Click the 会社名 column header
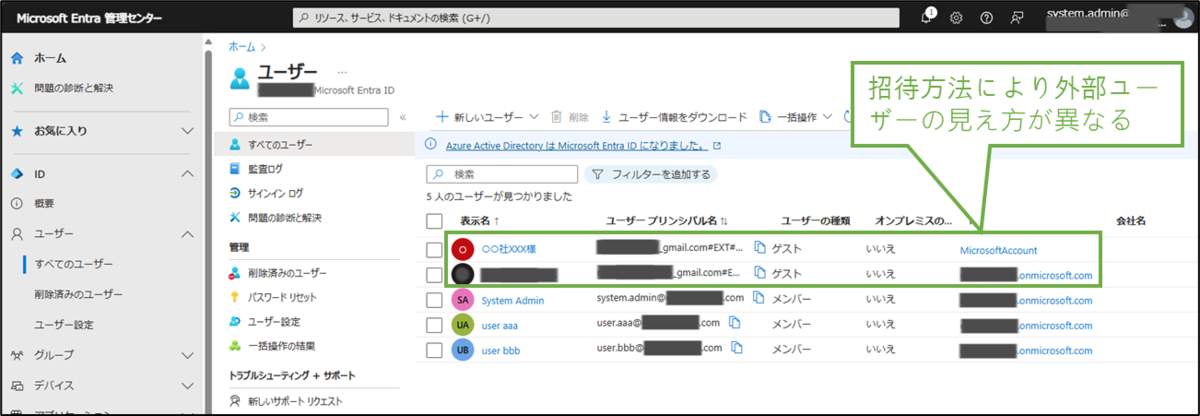Screen dimensions: 1200x416 (1130, 221)
